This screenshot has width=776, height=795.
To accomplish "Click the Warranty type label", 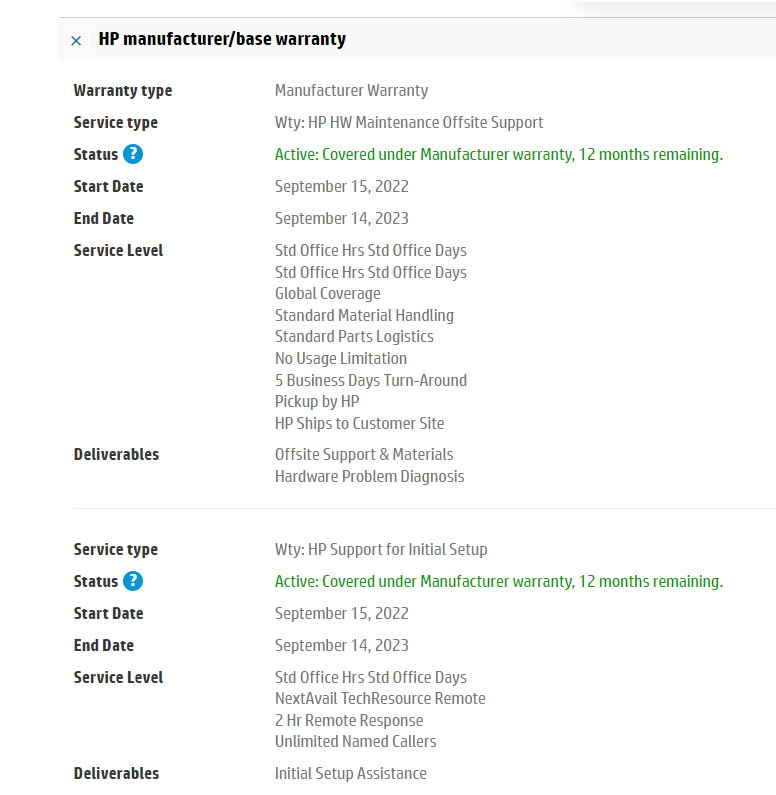I will point(122,90).
